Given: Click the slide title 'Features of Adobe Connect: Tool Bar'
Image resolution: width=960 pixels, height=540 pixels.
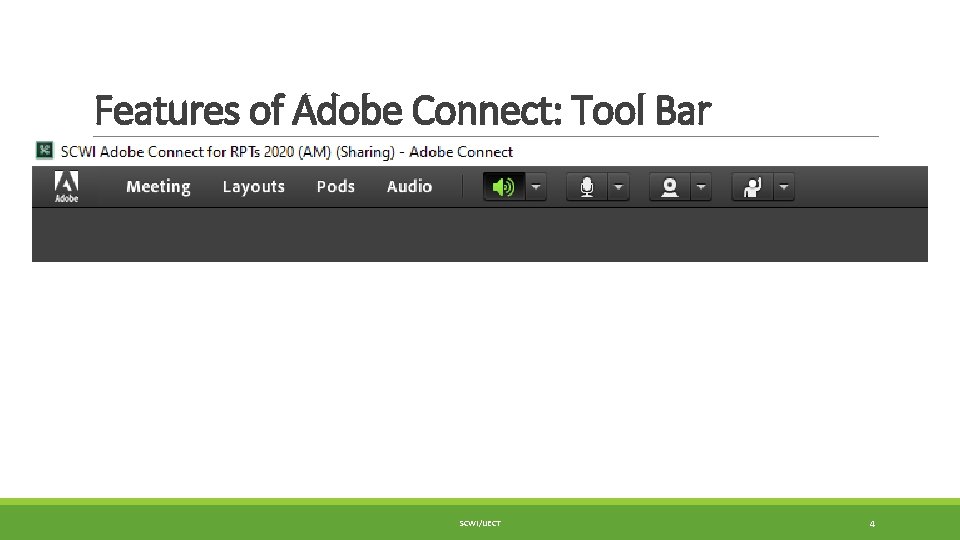Looking at the screenshot, I should [x=402, y=111].
